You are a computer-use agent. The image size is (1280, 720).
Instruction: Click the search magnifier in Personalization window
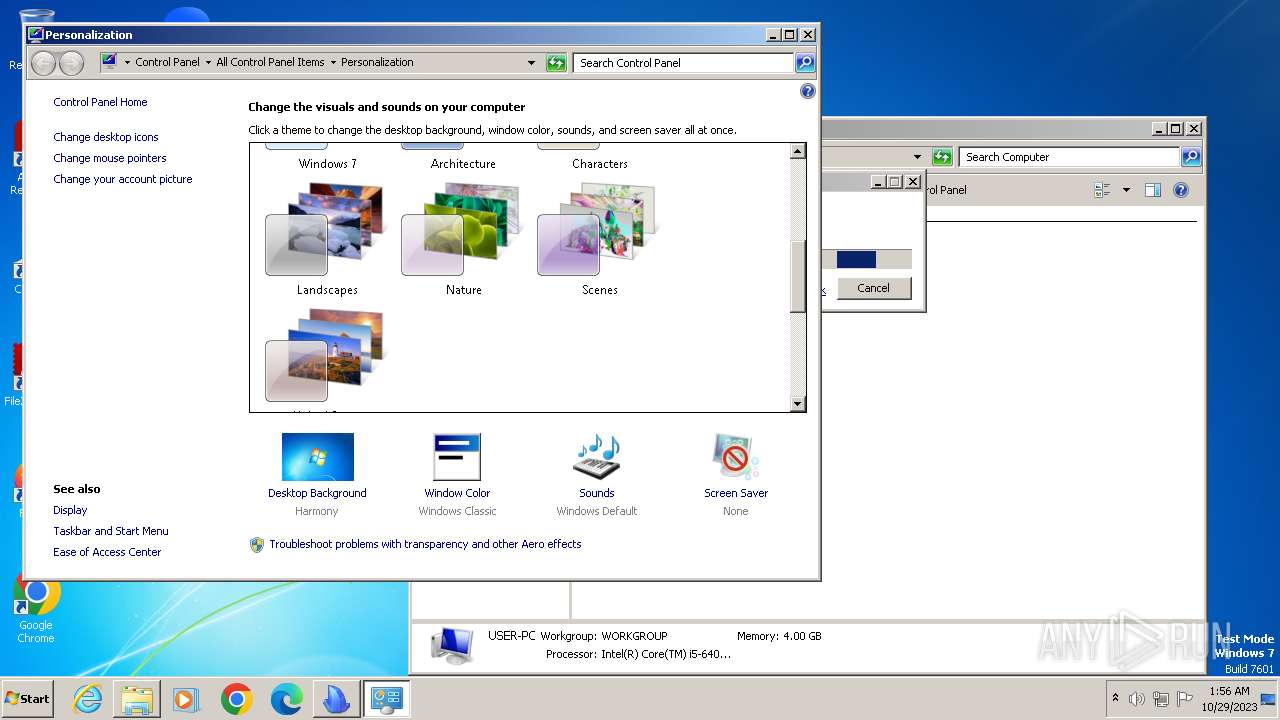805,62
